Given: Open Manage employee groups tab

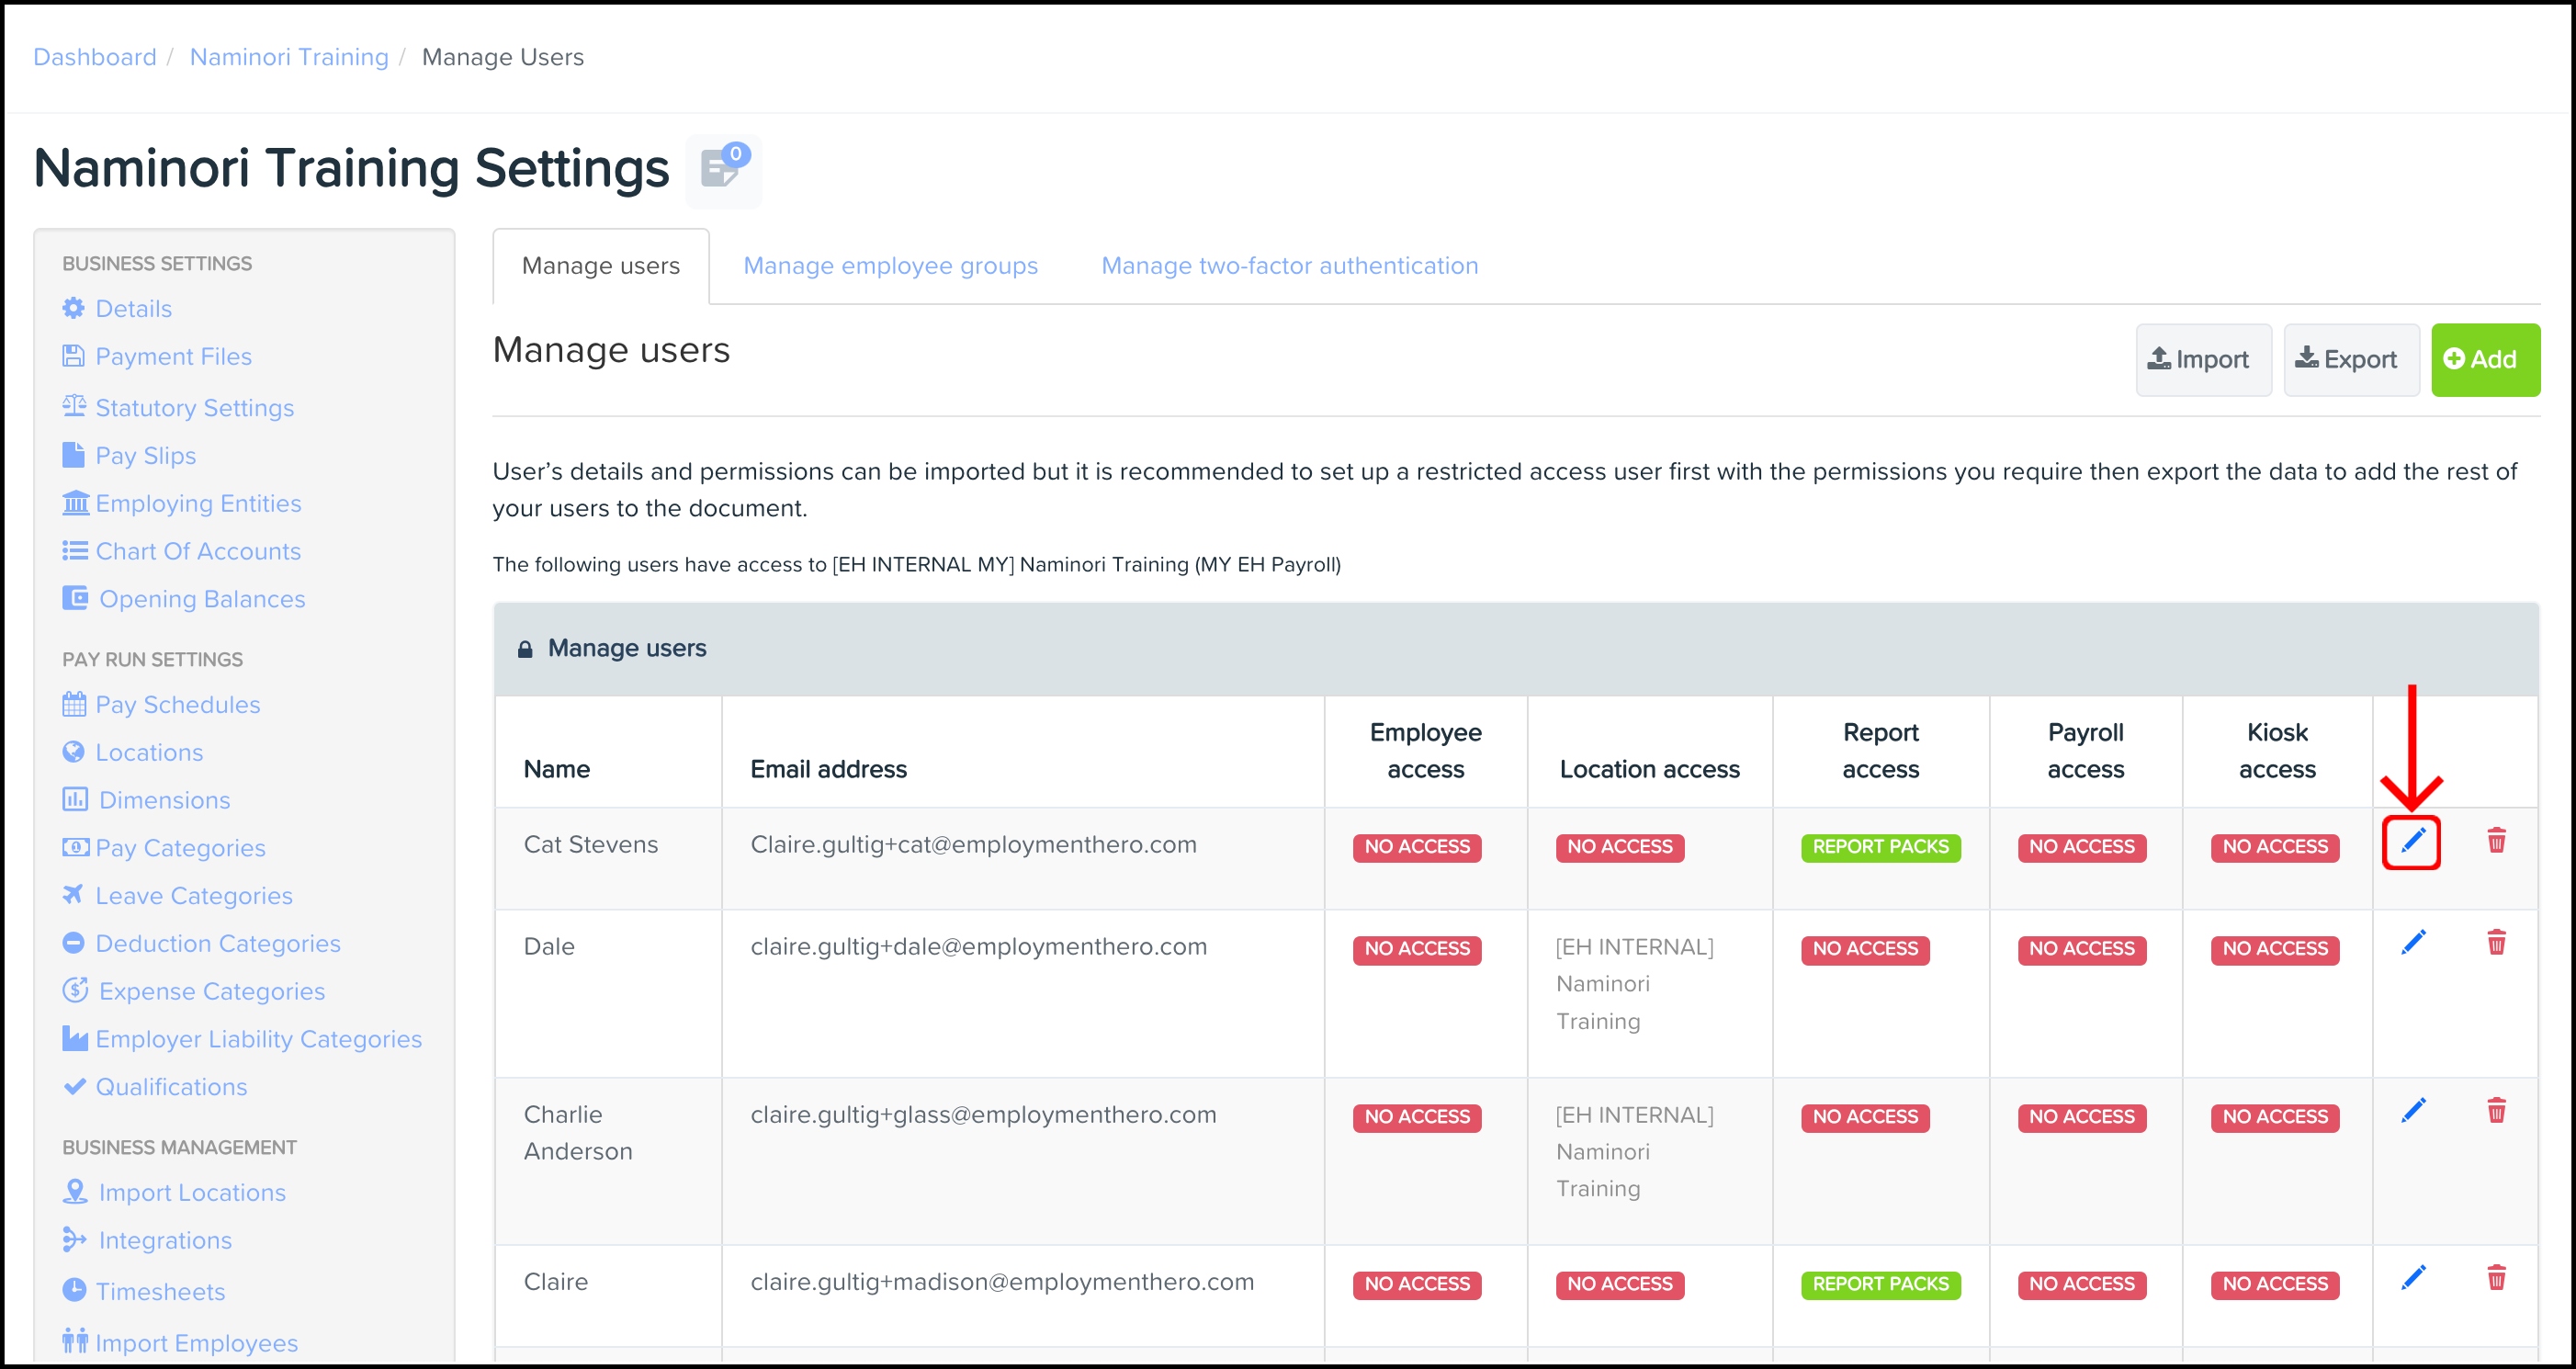Looking at the screenshot, I should [x=890, y=266].
